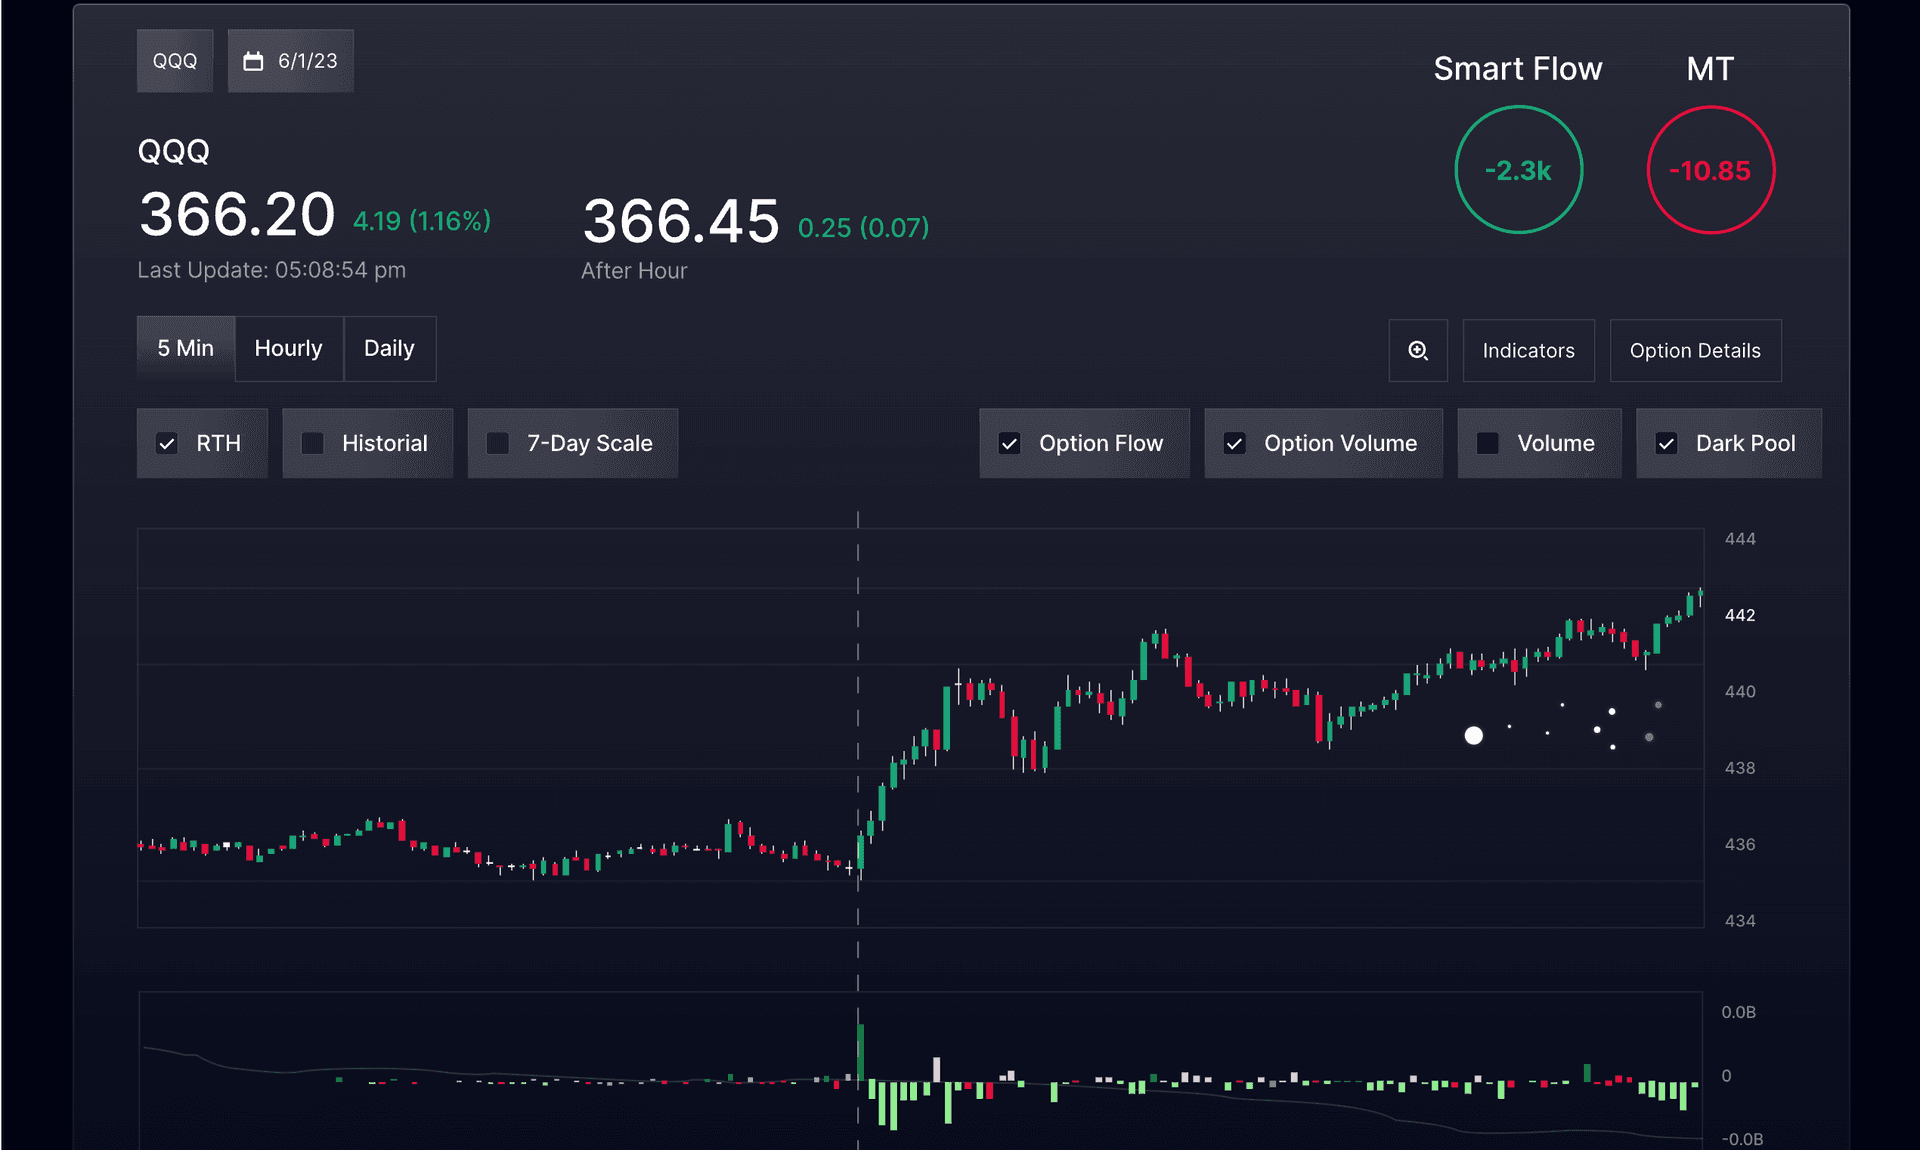Click the Smart Flow -2.3k circle
This screenshot has height=1150, width=1920.
tap(1519, 170)
